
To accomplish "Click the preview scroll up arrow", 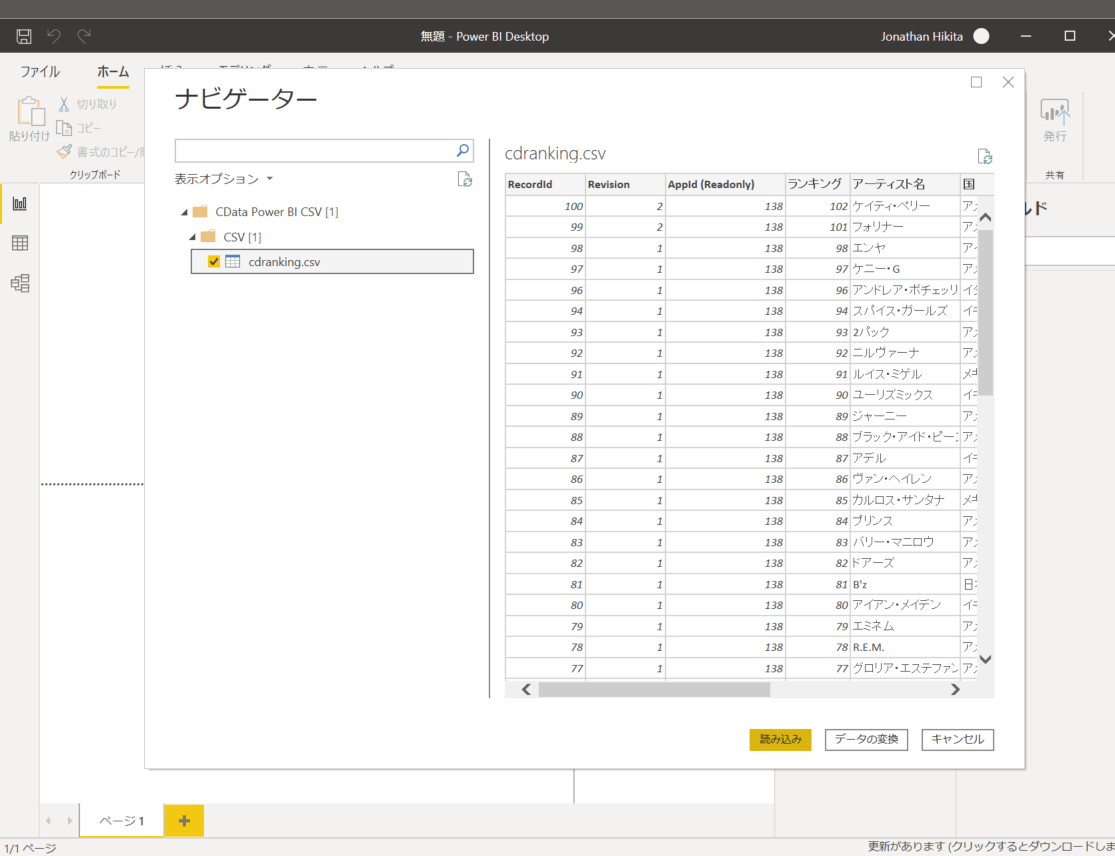I will click(986, 218).
